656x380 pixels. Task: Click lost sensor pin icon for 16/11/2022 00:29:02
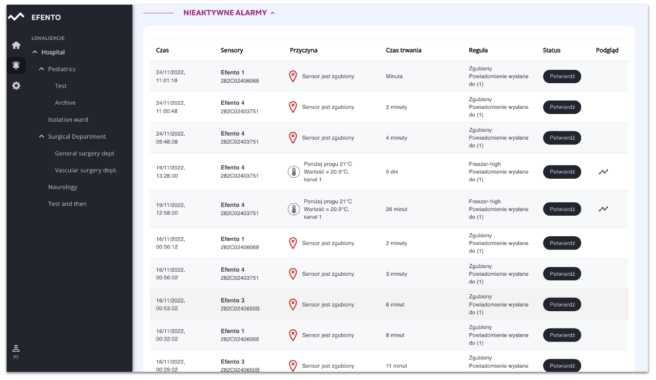[293, 366]
